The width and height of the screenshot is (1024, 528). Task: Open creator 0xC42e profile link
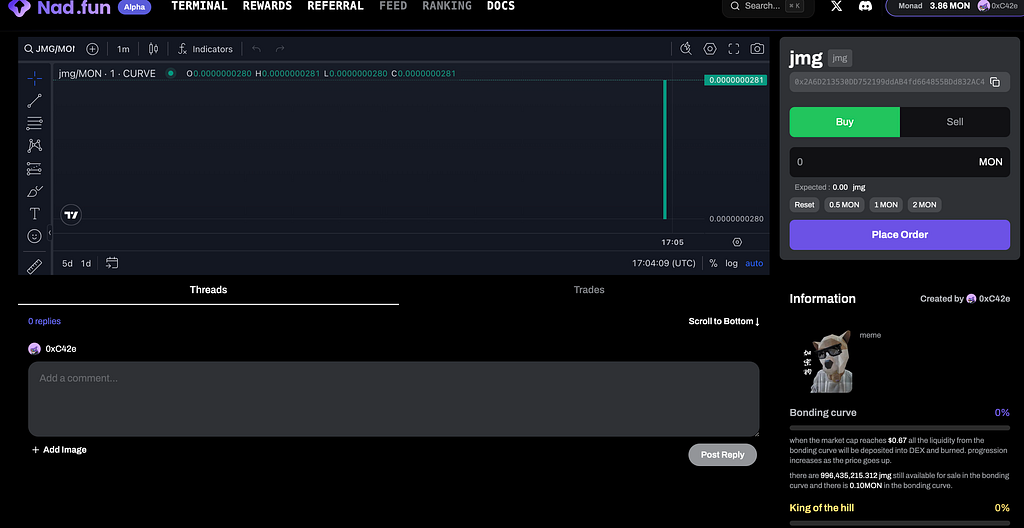click(989, 299)
